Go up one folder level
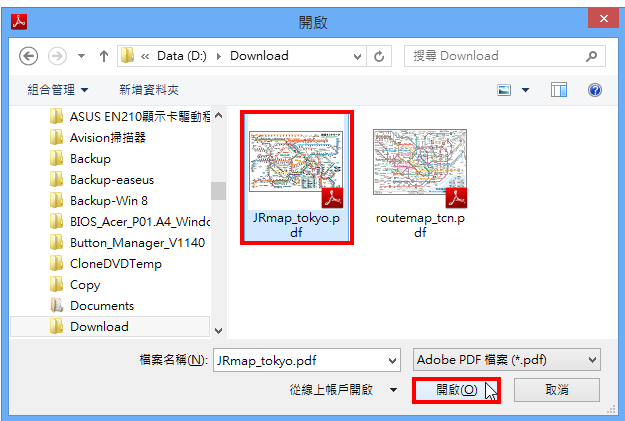625x421 pixels. click(x=104, y=56)
